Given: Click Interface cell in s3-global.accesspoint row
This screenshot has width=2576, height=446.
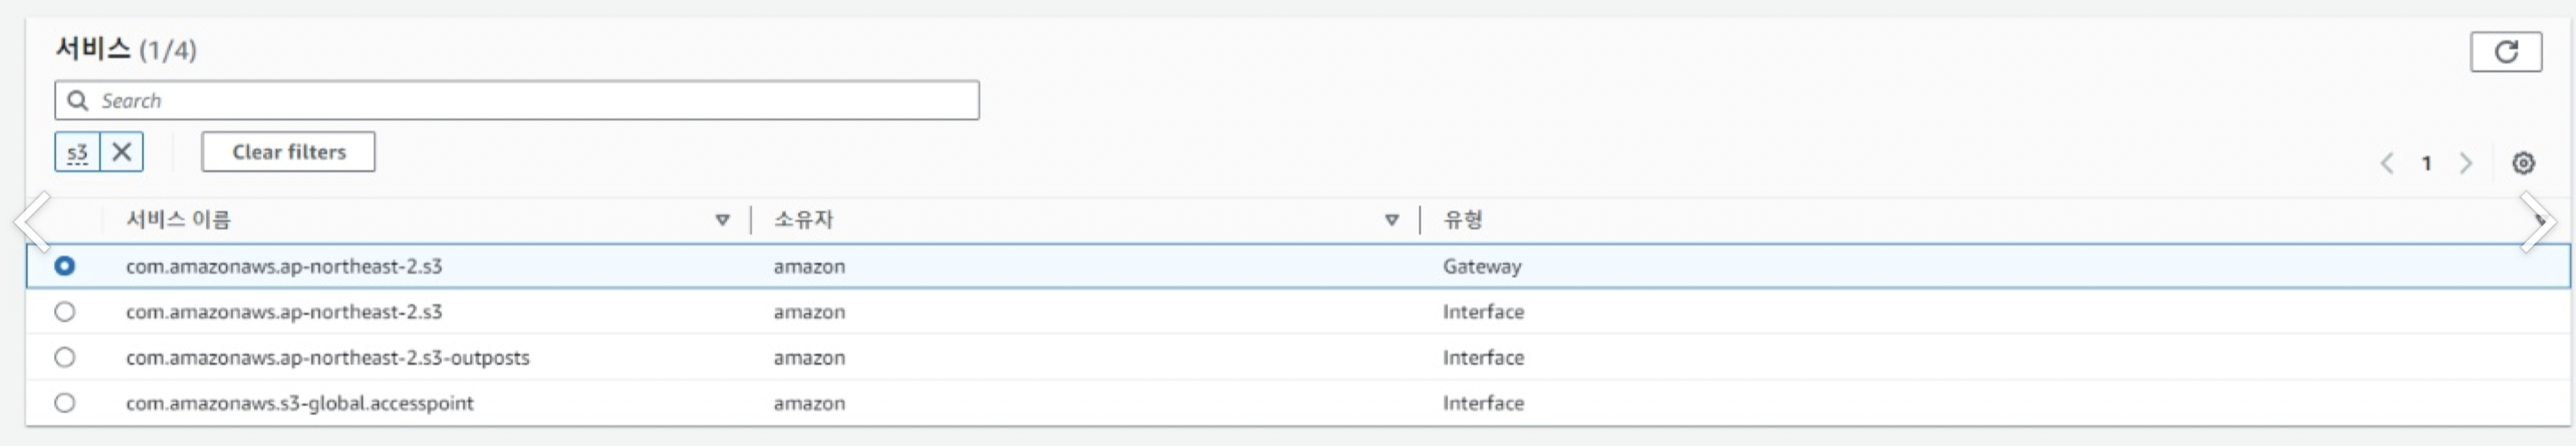Looking at the screenshot, I should click(x=1483, y=403).
